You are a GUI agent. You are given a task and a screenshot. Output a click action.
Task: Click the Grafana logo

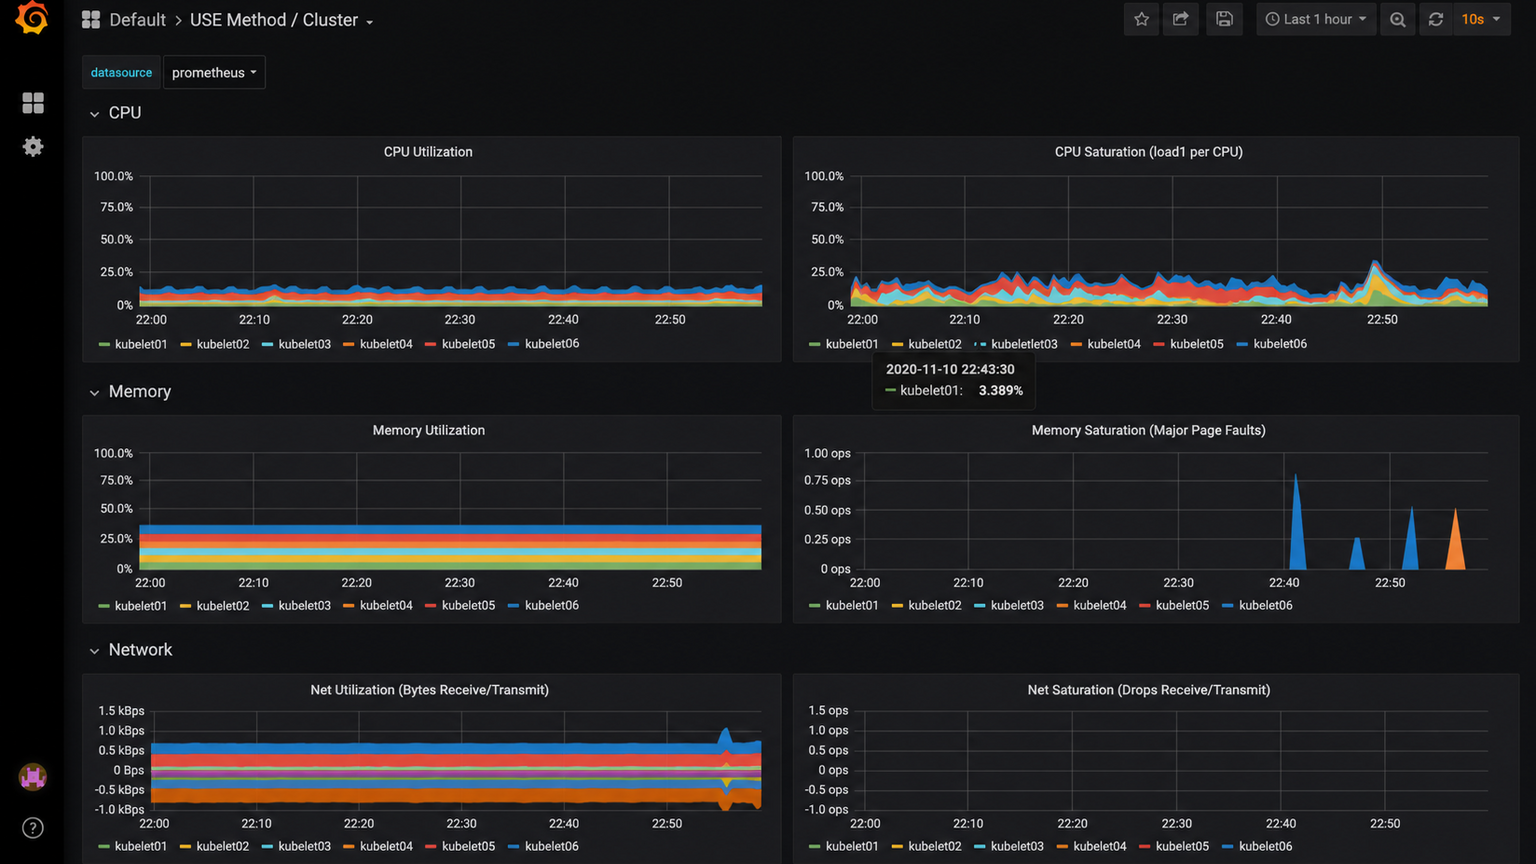coord(32,18)
